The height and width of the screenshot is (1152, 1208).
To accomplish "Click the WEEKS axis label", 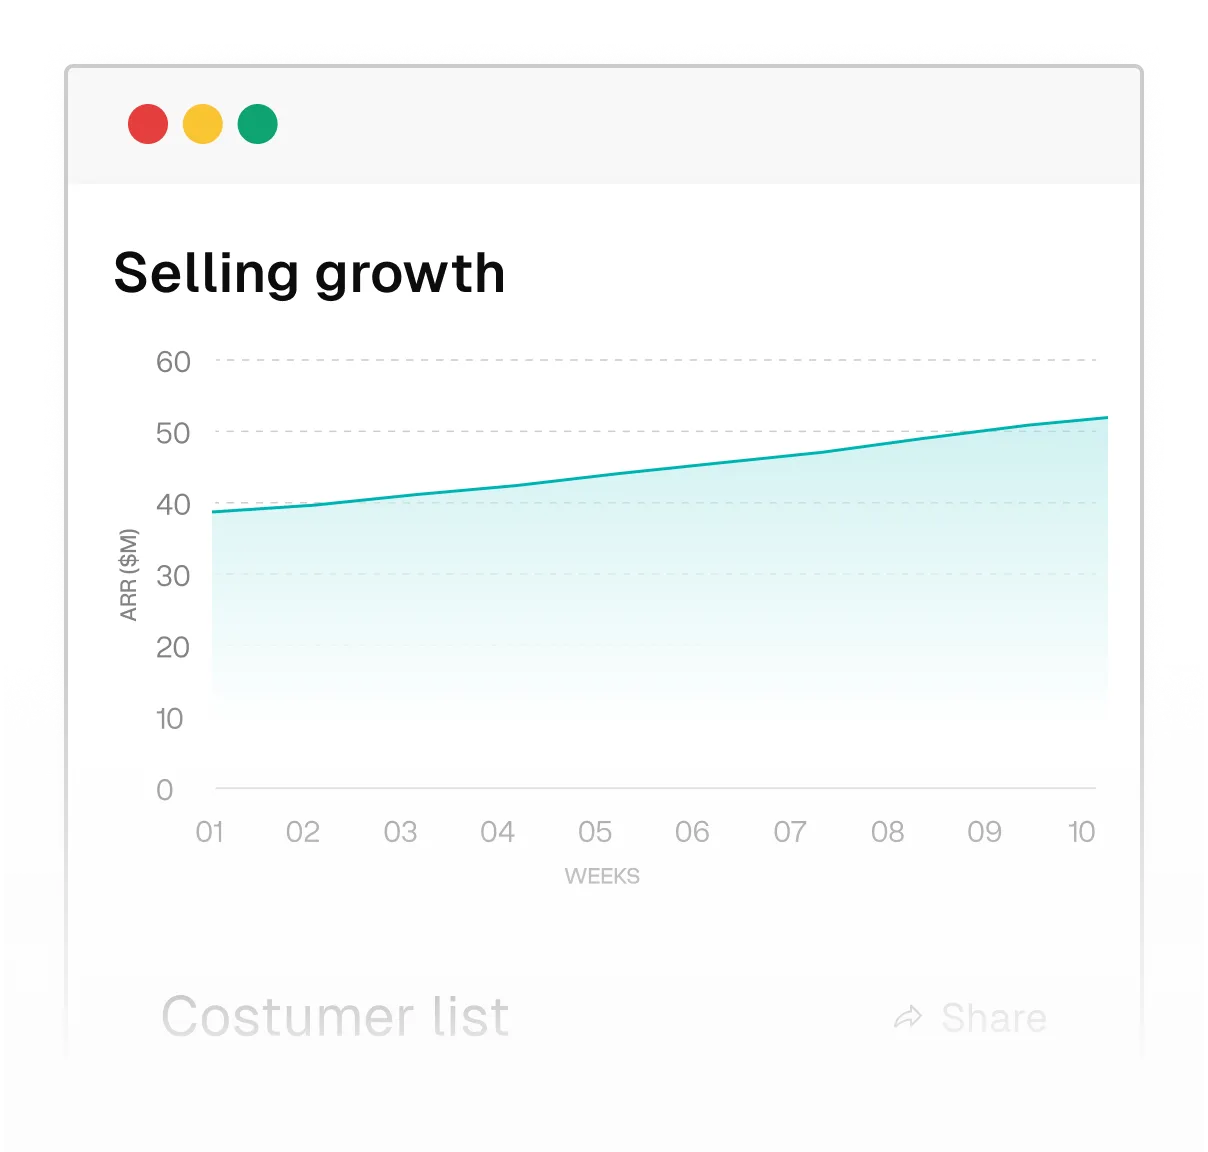I will [602, 875].
